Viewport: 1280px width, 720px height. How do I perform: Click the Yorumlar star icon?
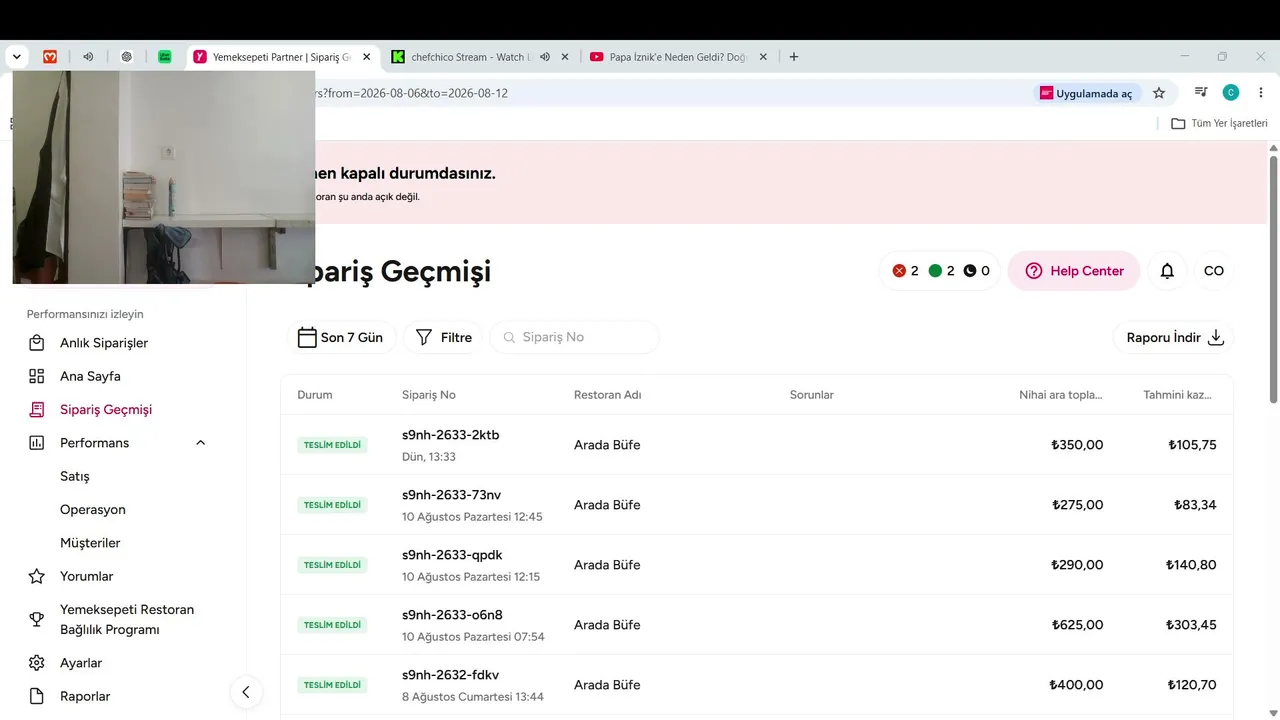(37, 577)
